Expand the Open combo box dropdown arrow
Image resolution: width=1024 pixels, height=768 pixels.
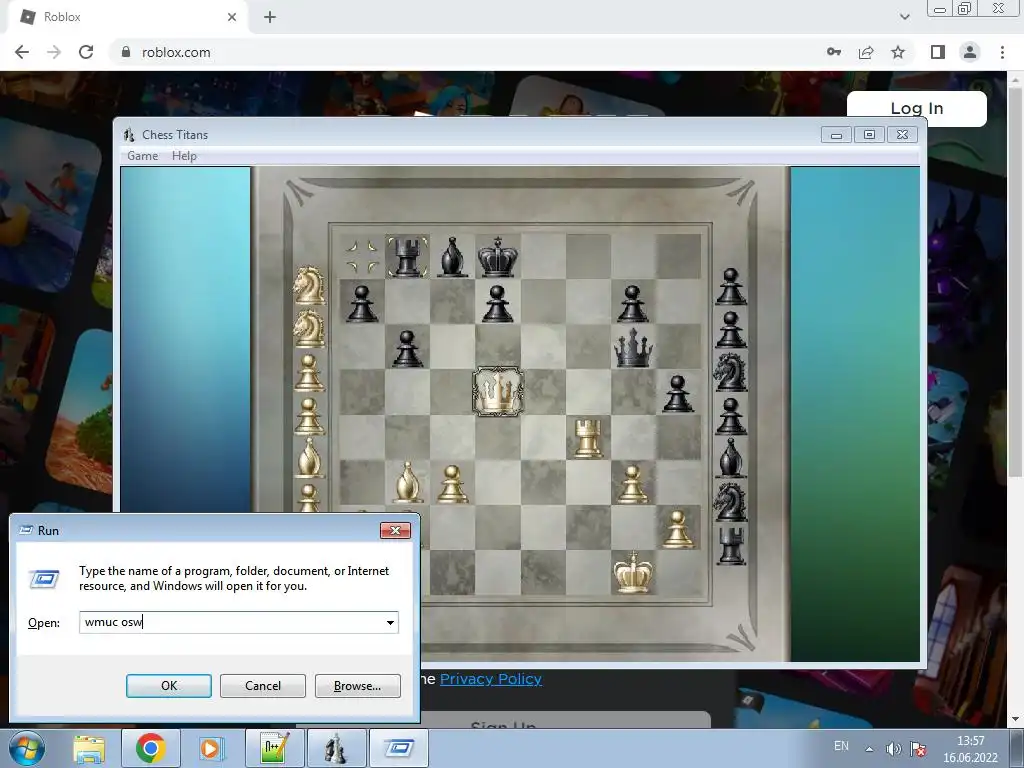click(x=390, y=622)
